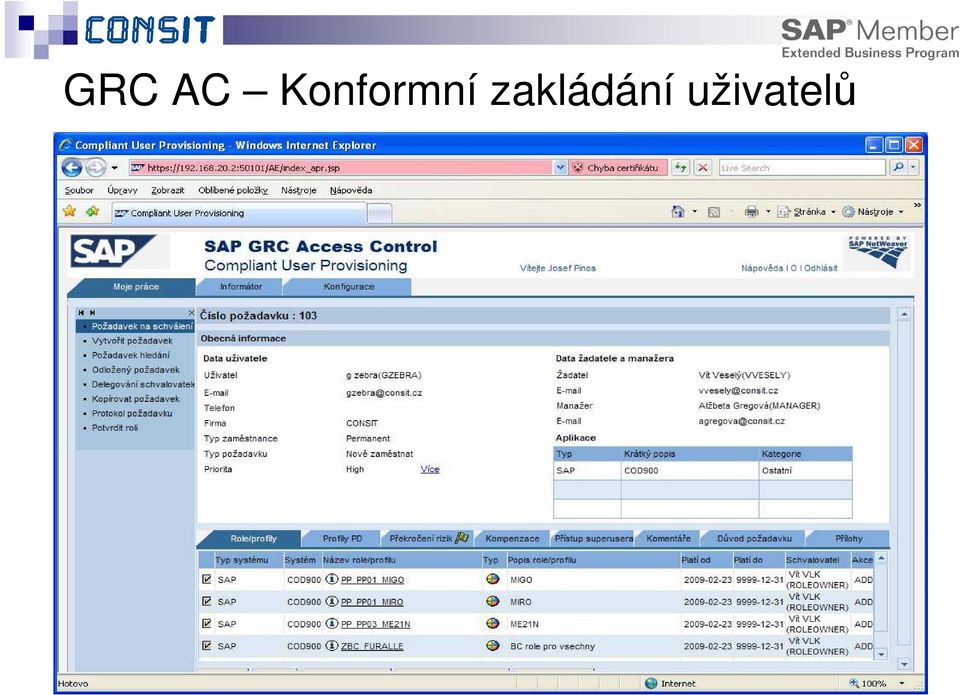Viewport: 960px width, 695px height.
Task: Select Vytvořit požadavek in the sidebar
Action: (x=132, y=340)
